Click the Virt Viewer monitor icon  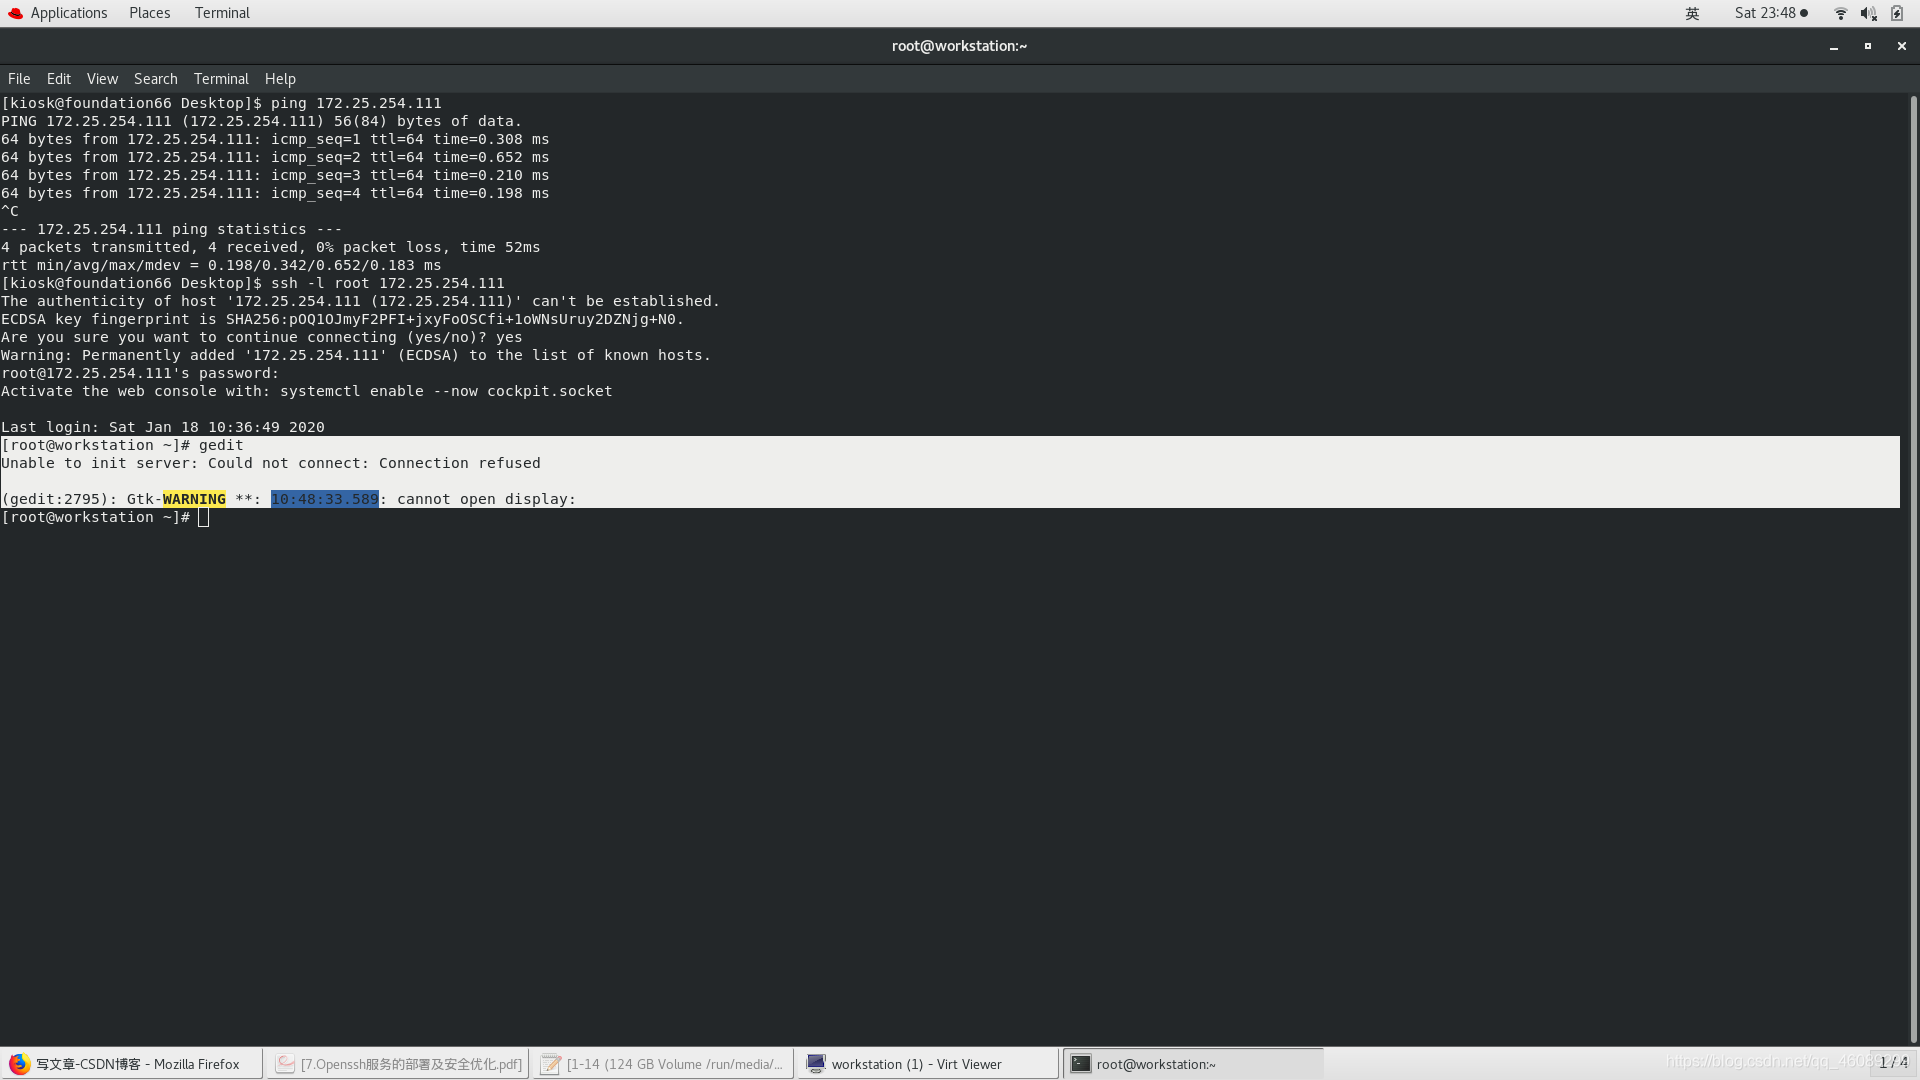[x=816, y=1064]
